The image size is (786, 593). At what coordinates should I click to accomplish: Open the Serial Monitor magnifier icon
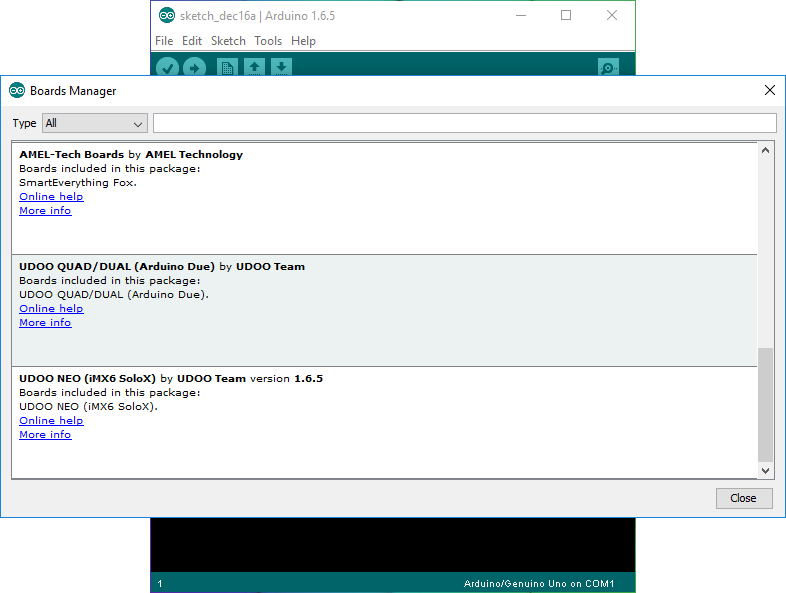tap(609, 67)
